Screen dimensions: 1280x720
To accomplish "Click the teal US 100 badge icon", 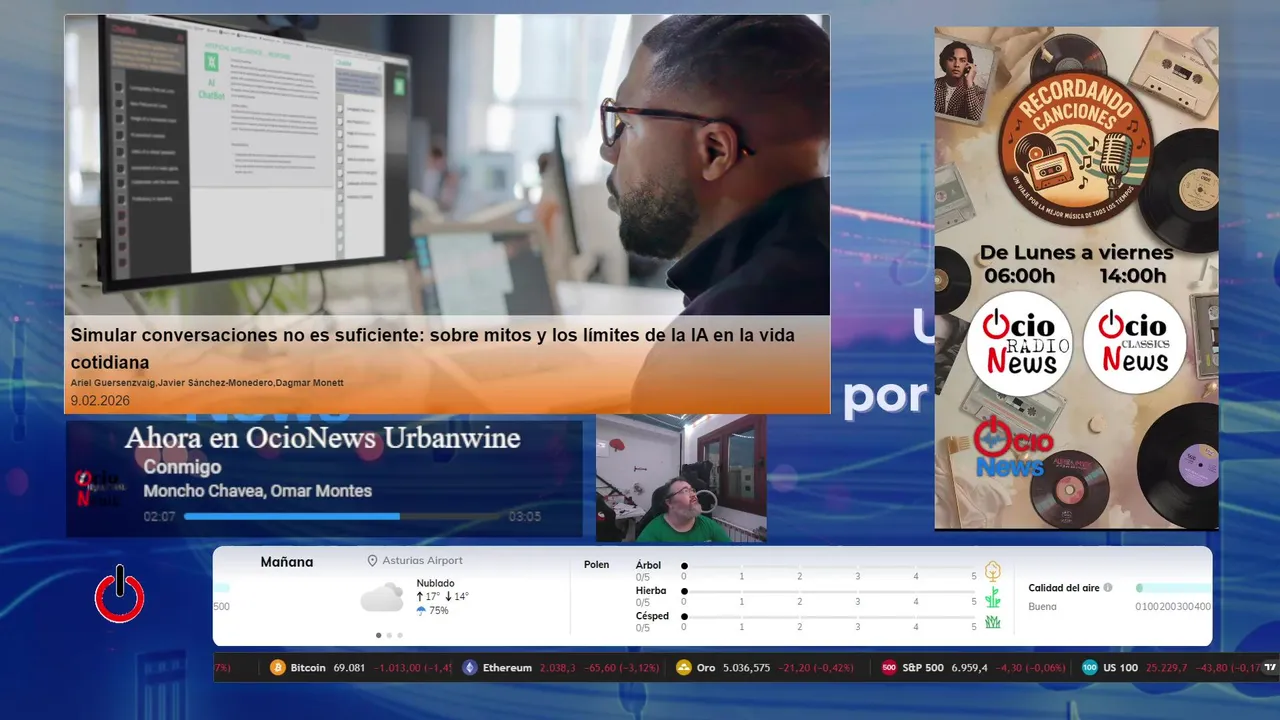I will 1090,668.
